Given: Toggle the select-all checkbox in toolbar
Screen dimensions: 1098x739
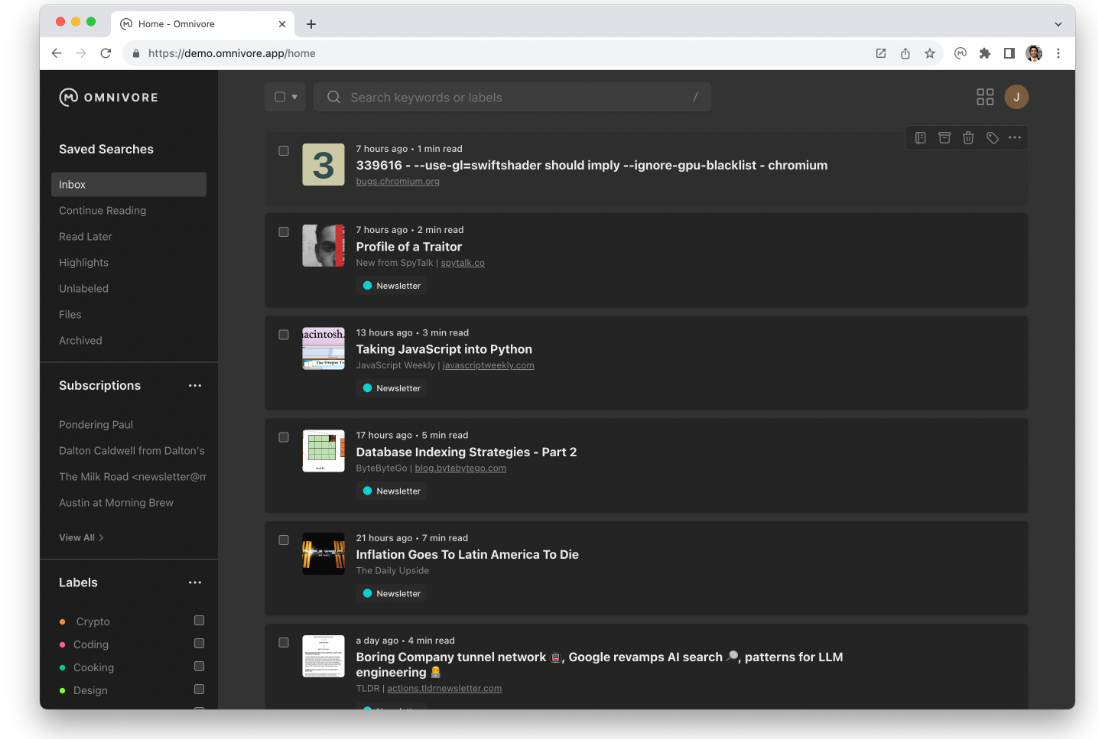Looking at the screenshot, I should (279, 97).
